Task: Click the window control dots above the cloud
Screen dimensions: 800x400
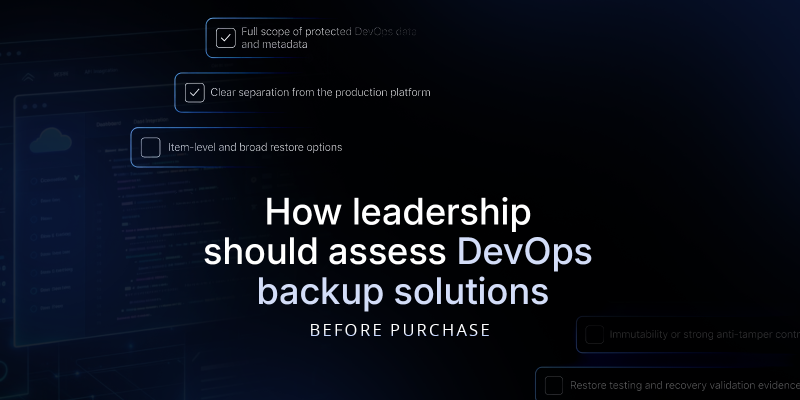Action: pos(35,106)
